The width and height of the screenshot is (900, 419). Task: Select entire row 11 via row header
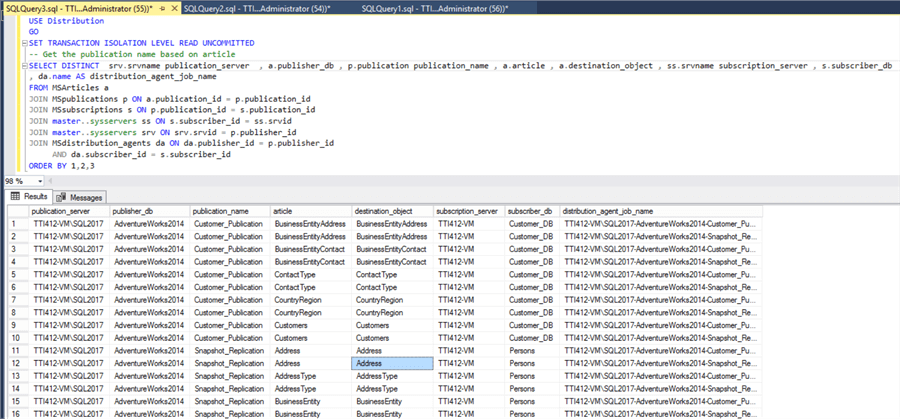[x=14, y=351]
